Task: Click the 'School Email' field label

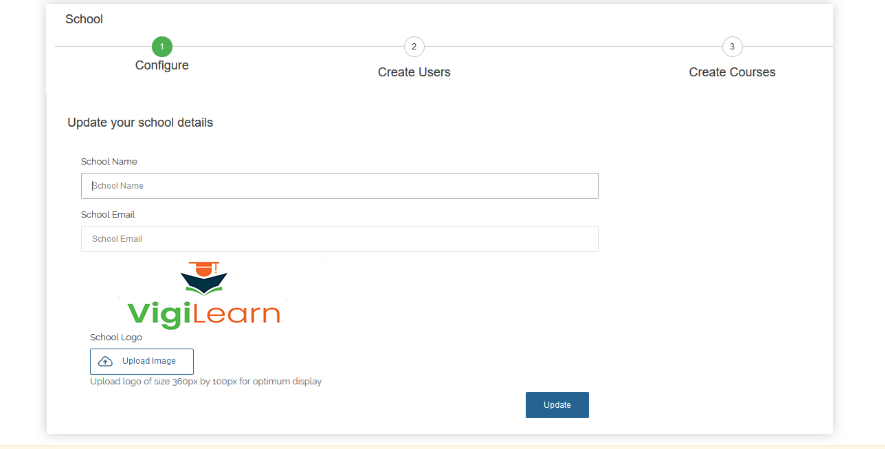Action: pyautogui.click(x=108, y=214)
